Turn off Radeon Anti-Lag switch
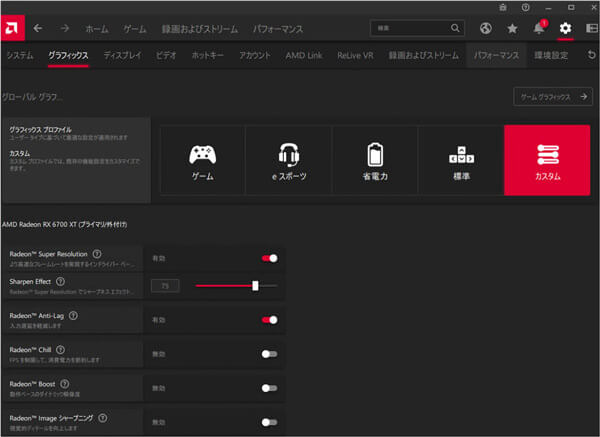 pyautogui.click(x=270, y=320)
